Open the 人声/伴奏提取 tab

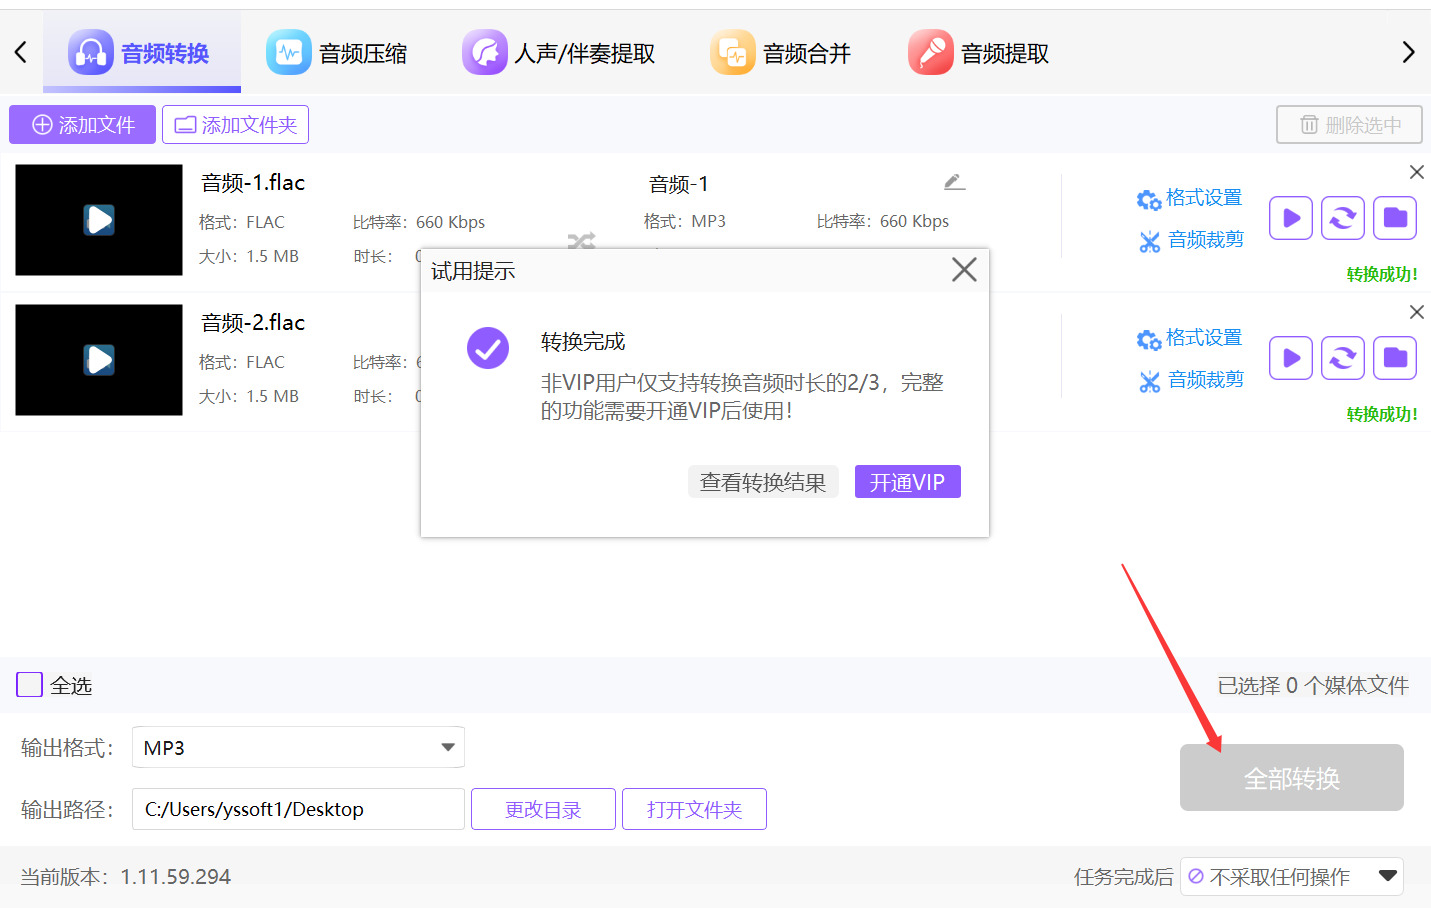coord(559,53)
